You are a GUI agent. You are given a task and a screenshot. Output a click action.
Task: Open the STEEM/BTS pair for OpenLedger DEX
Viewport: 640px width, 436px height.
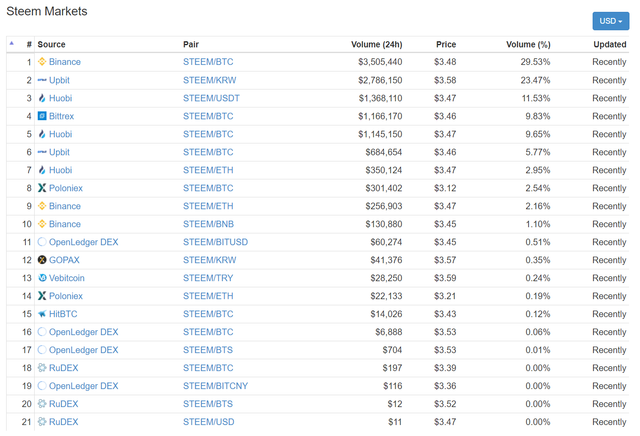[x=208, y=349]
